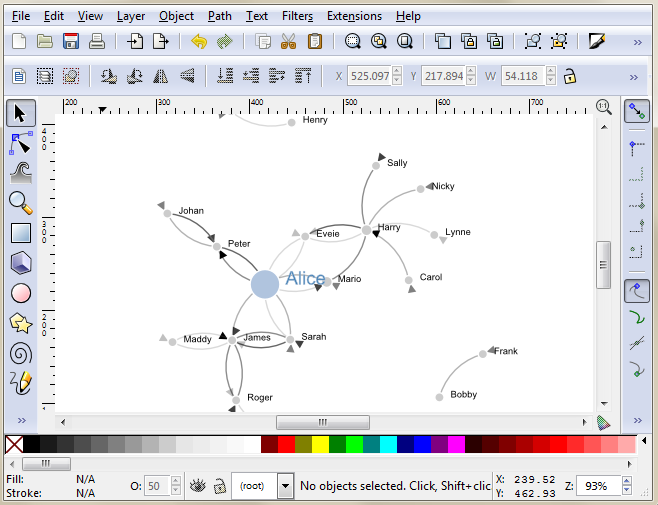
Task: Select the Tweak tool
Action: point(21,173)
